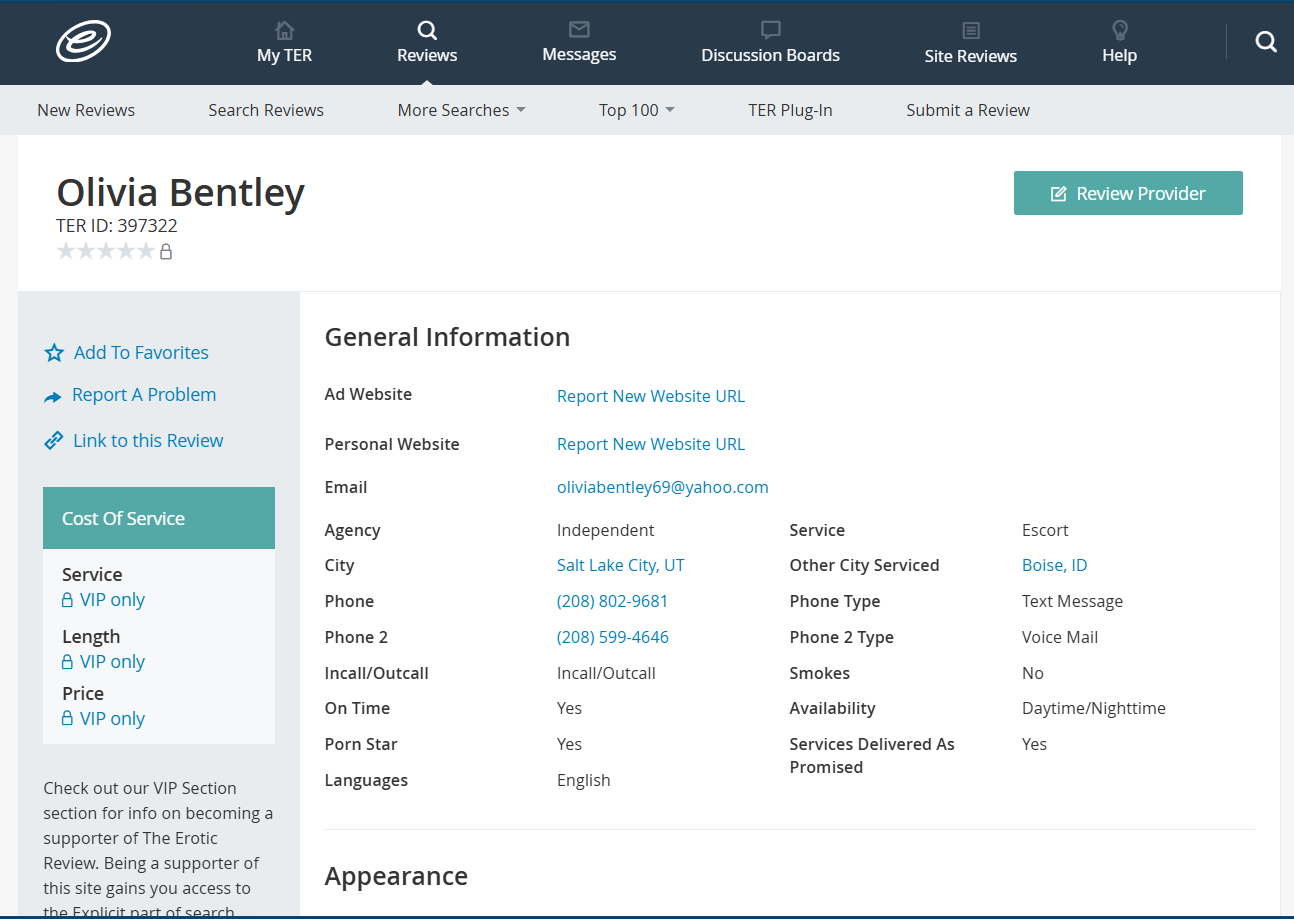This screenshot has height=919, width=1294.
Task: Click the Review Provider button
Action: coord(1128,193)
